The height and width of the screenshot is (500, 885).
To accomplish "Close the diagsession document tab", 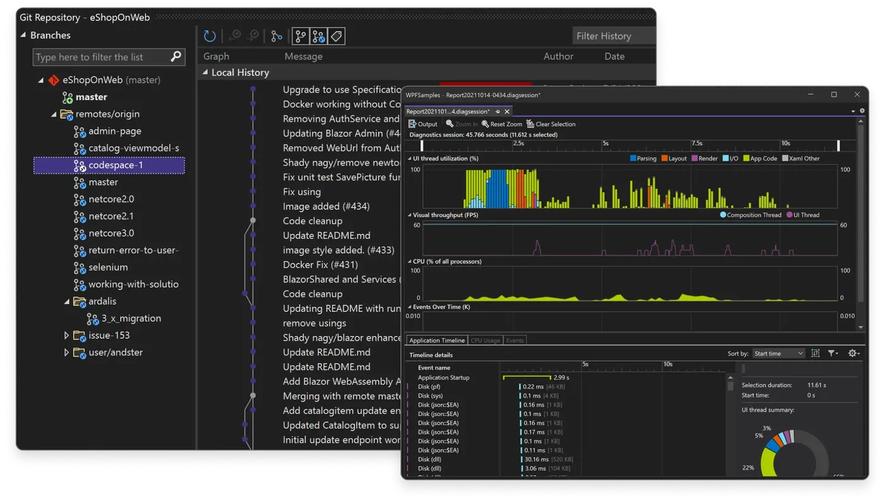I will 506,112.
